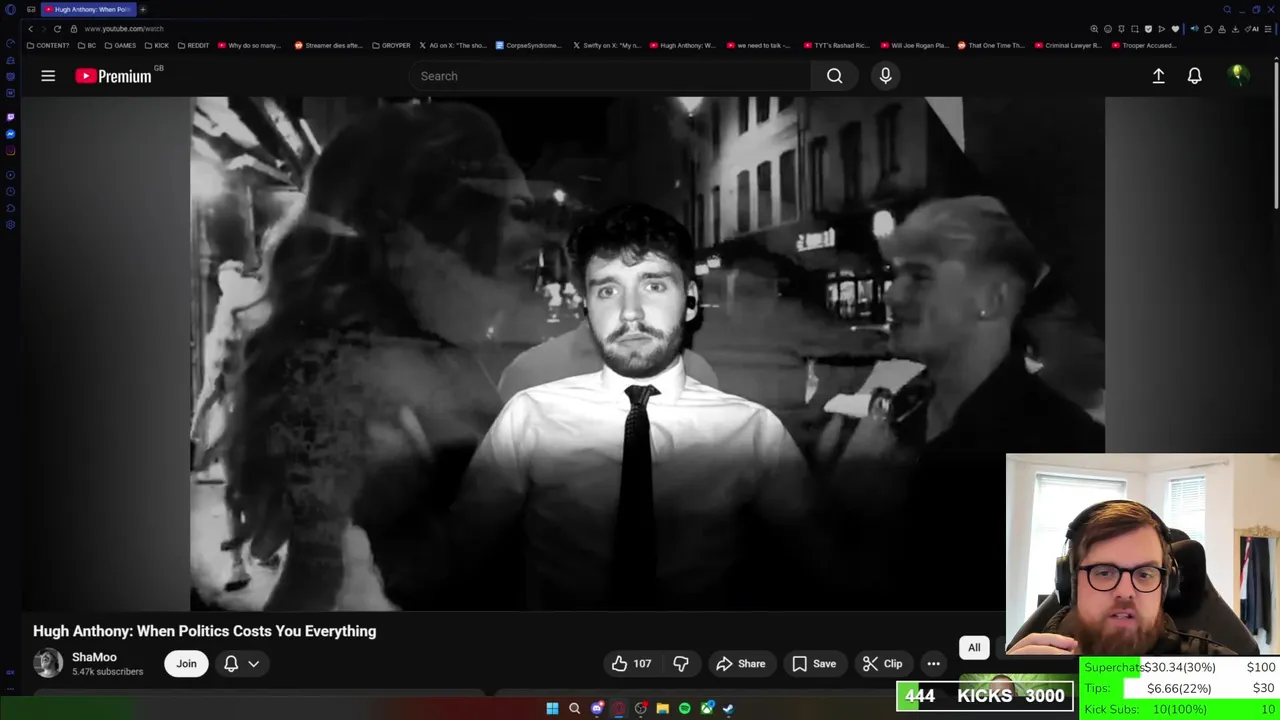Focus the YouTube search field
The height and width of the screenshot is (720, 1280).
pos(610,76)
